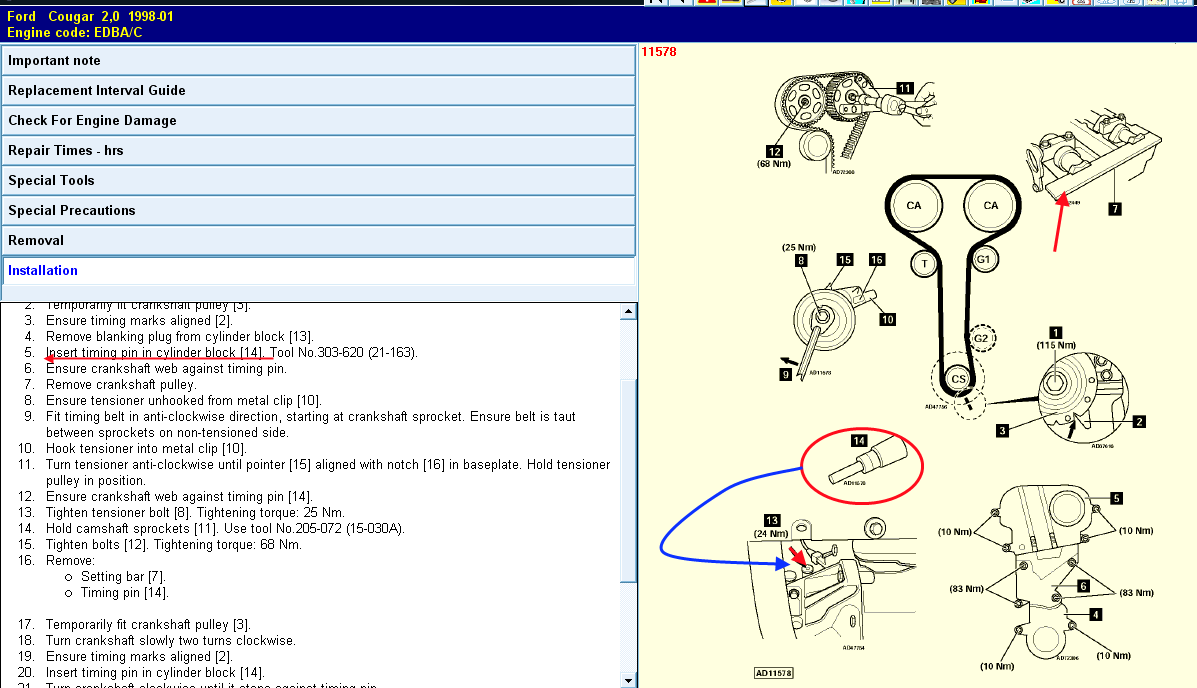
Task: Open the Replacement Interval Guide section
Action: (x=318, y=90)
